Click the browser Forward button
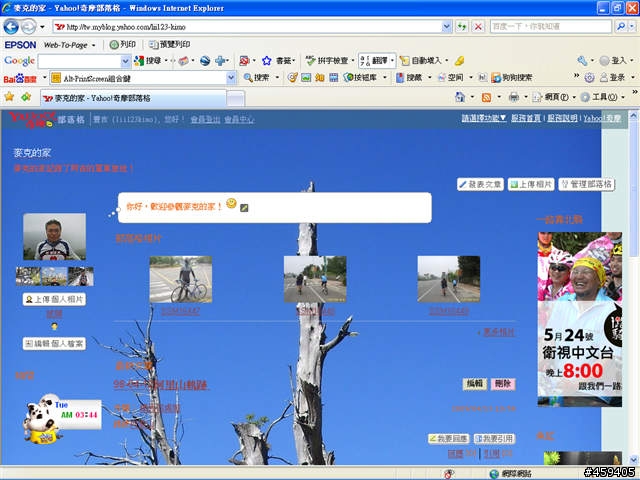Image resolution: width=640 pixels, height=480 pixels. pos(28,27)
